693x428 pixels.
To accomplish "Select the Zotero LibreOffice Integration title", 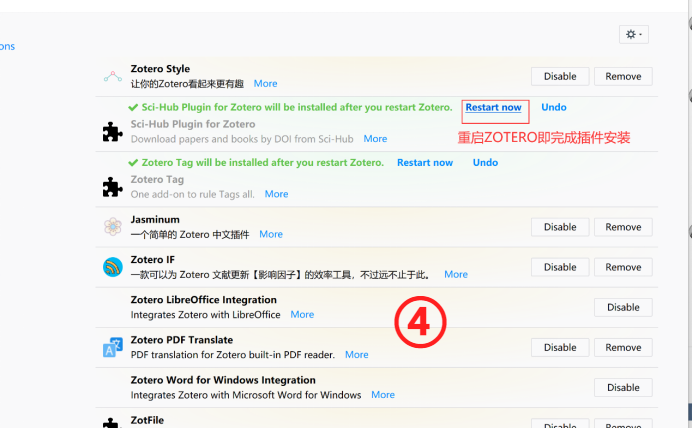I will tap(203, 300).
